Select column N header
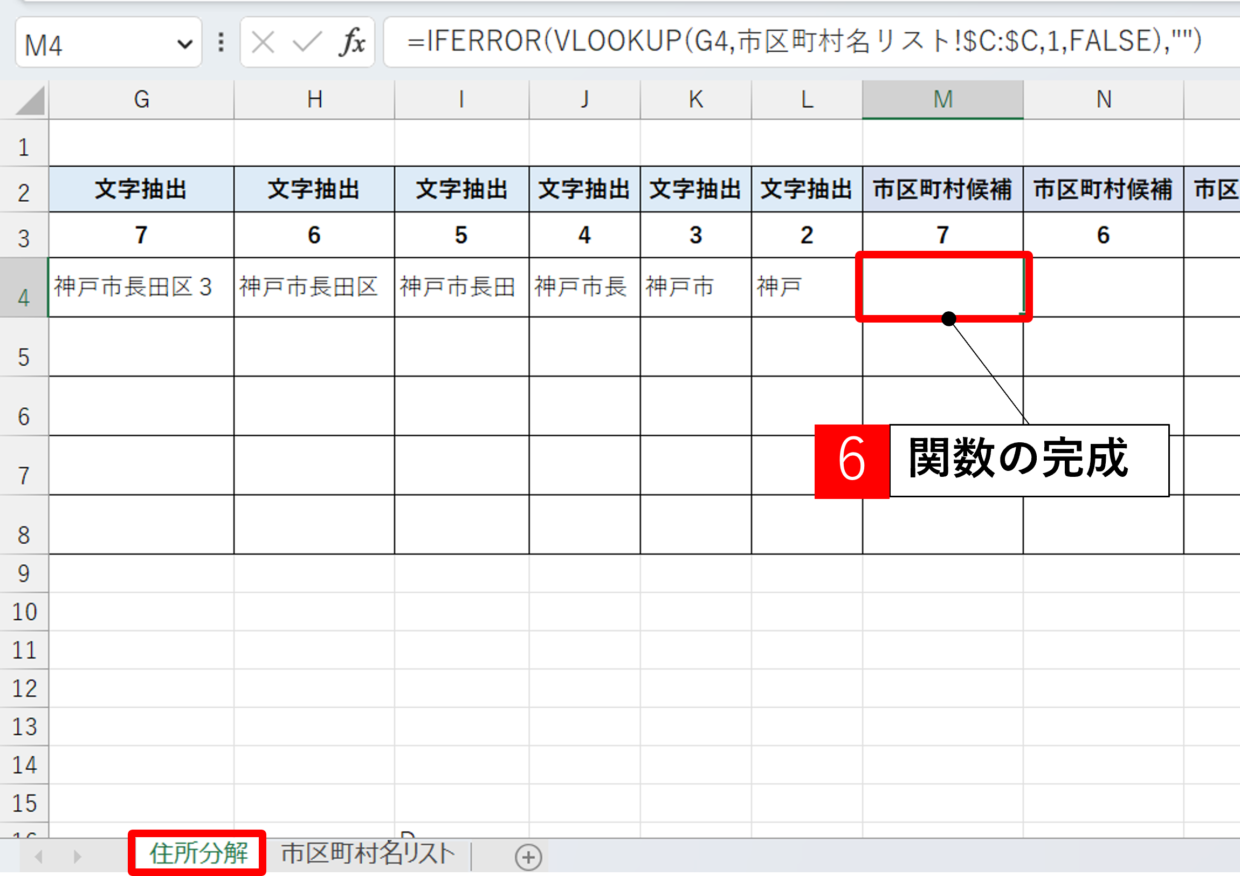The width and height of the screenshot is (1240, 876). 1103,99
